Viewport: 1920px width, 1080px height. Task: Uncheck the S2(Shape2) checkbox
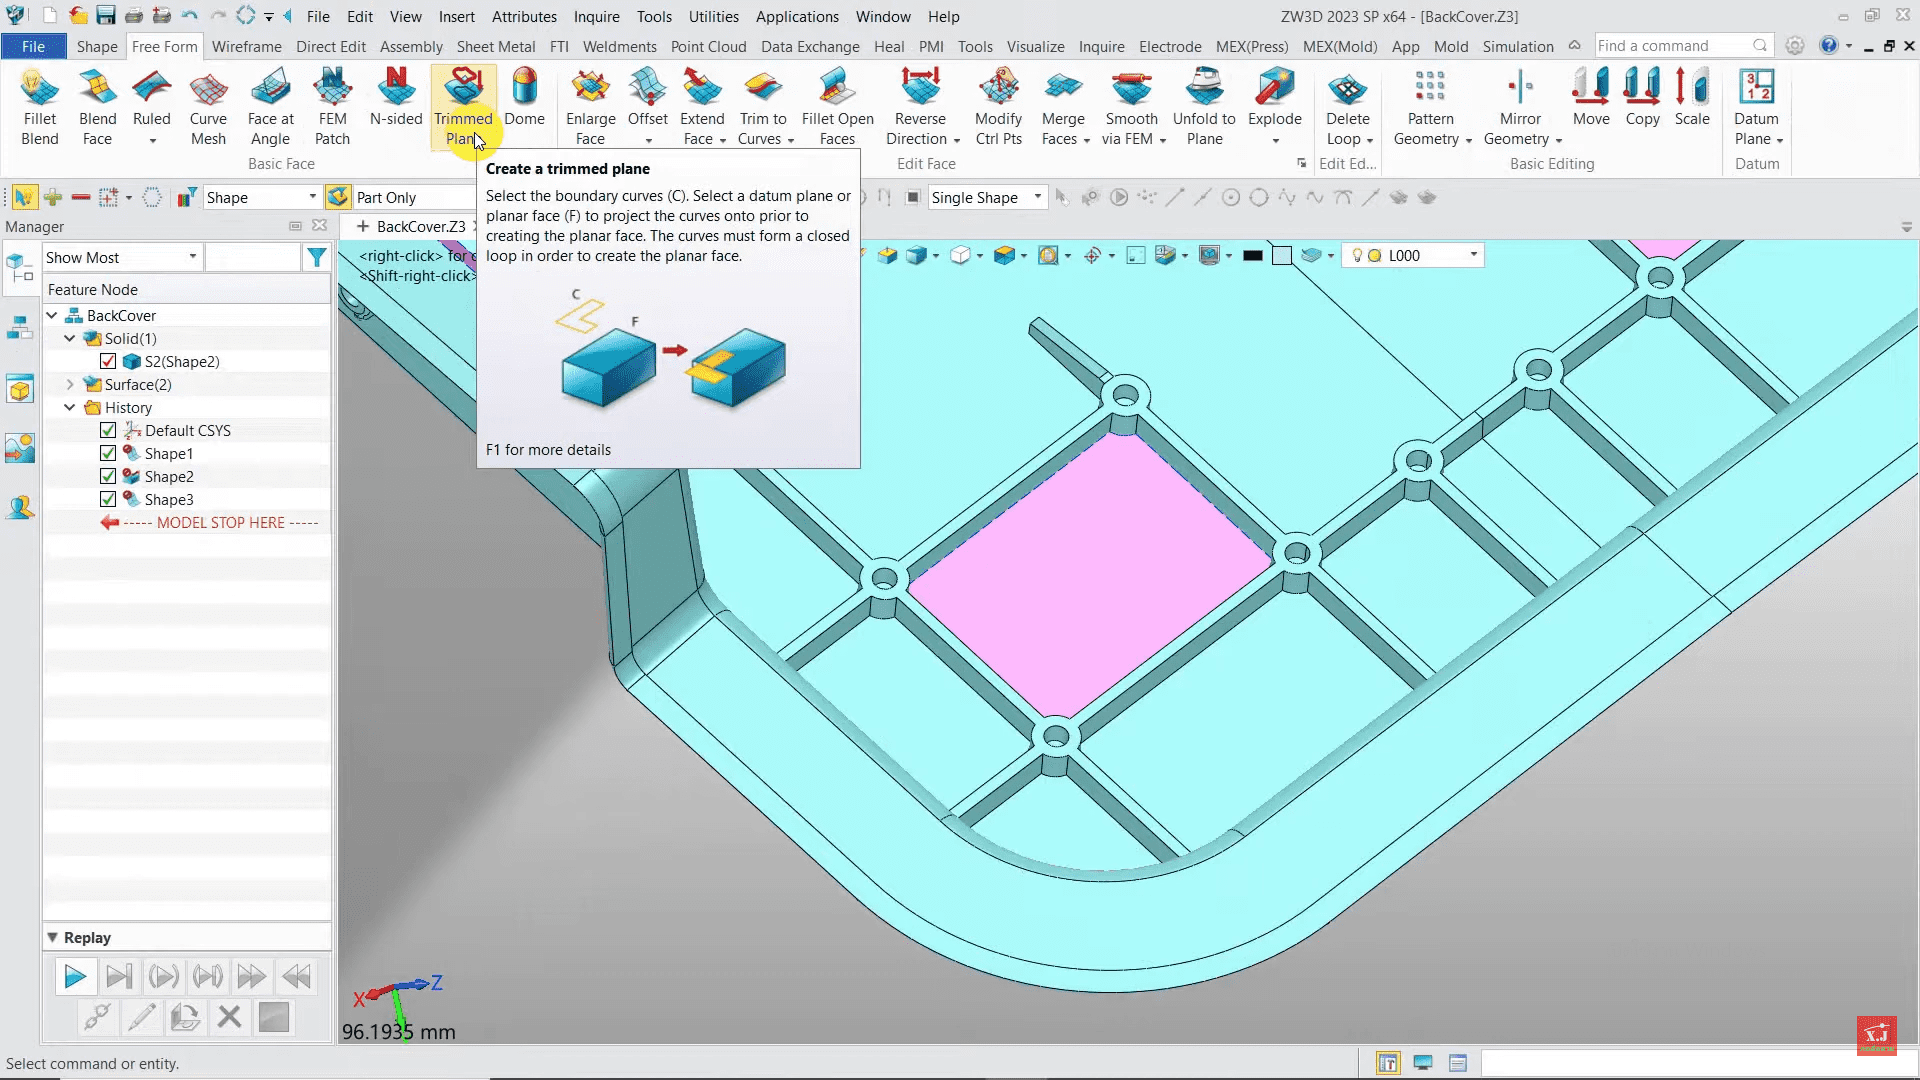(x=108, y=362)
